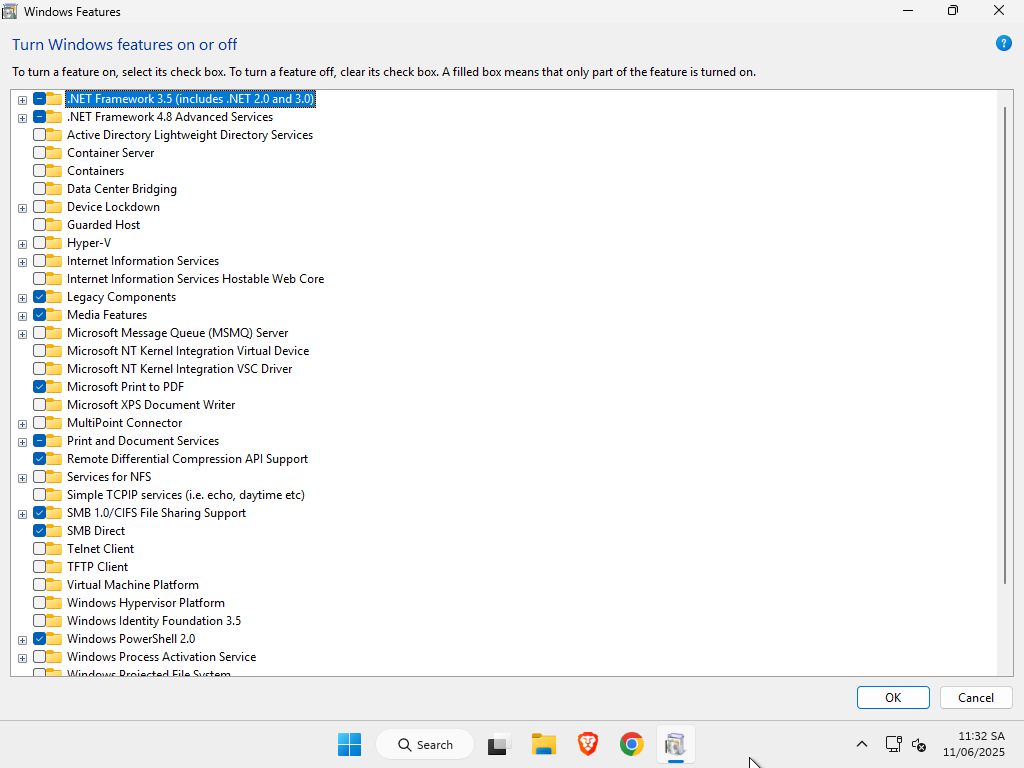This screenshot has height=768, width=1024.
Task: Uncheck Microsoft Print to PDF
Action: coord(39,387)
